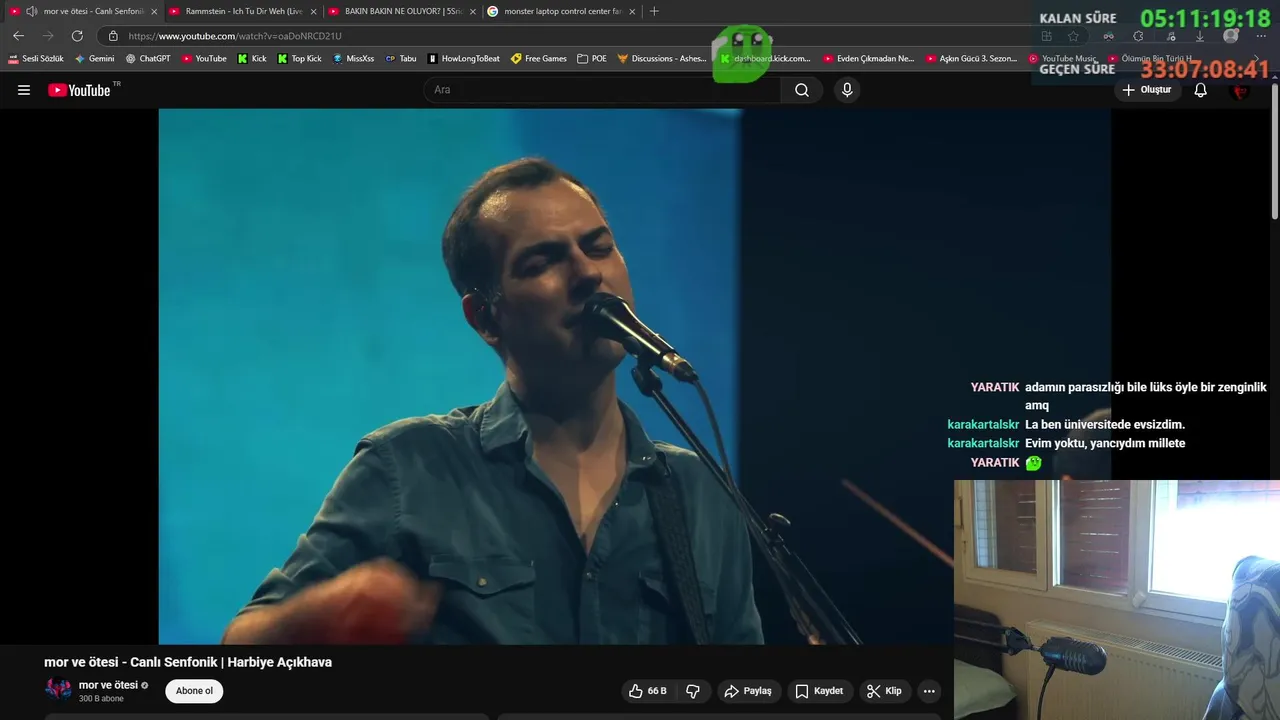Click the YouTube search magnifier button
Viewport: 1280px width, 720px height.
click(x=802, y=90)
